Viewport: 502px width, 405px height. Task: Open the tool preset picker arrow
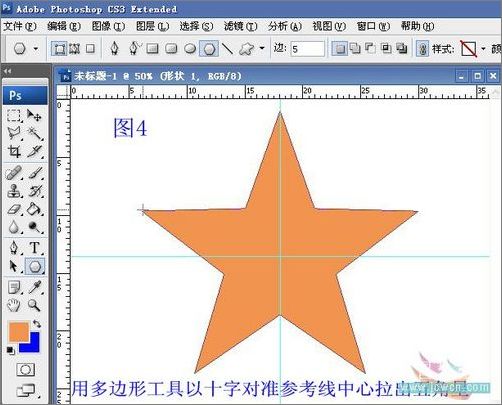click(36, 49)
